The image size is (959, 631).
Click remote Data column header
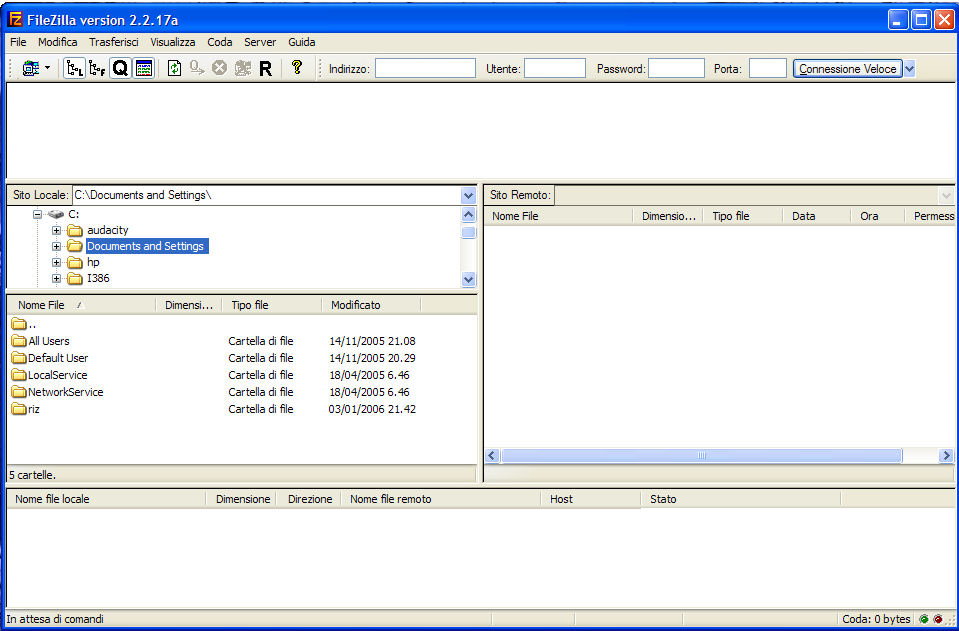click(x=816, y=216)
